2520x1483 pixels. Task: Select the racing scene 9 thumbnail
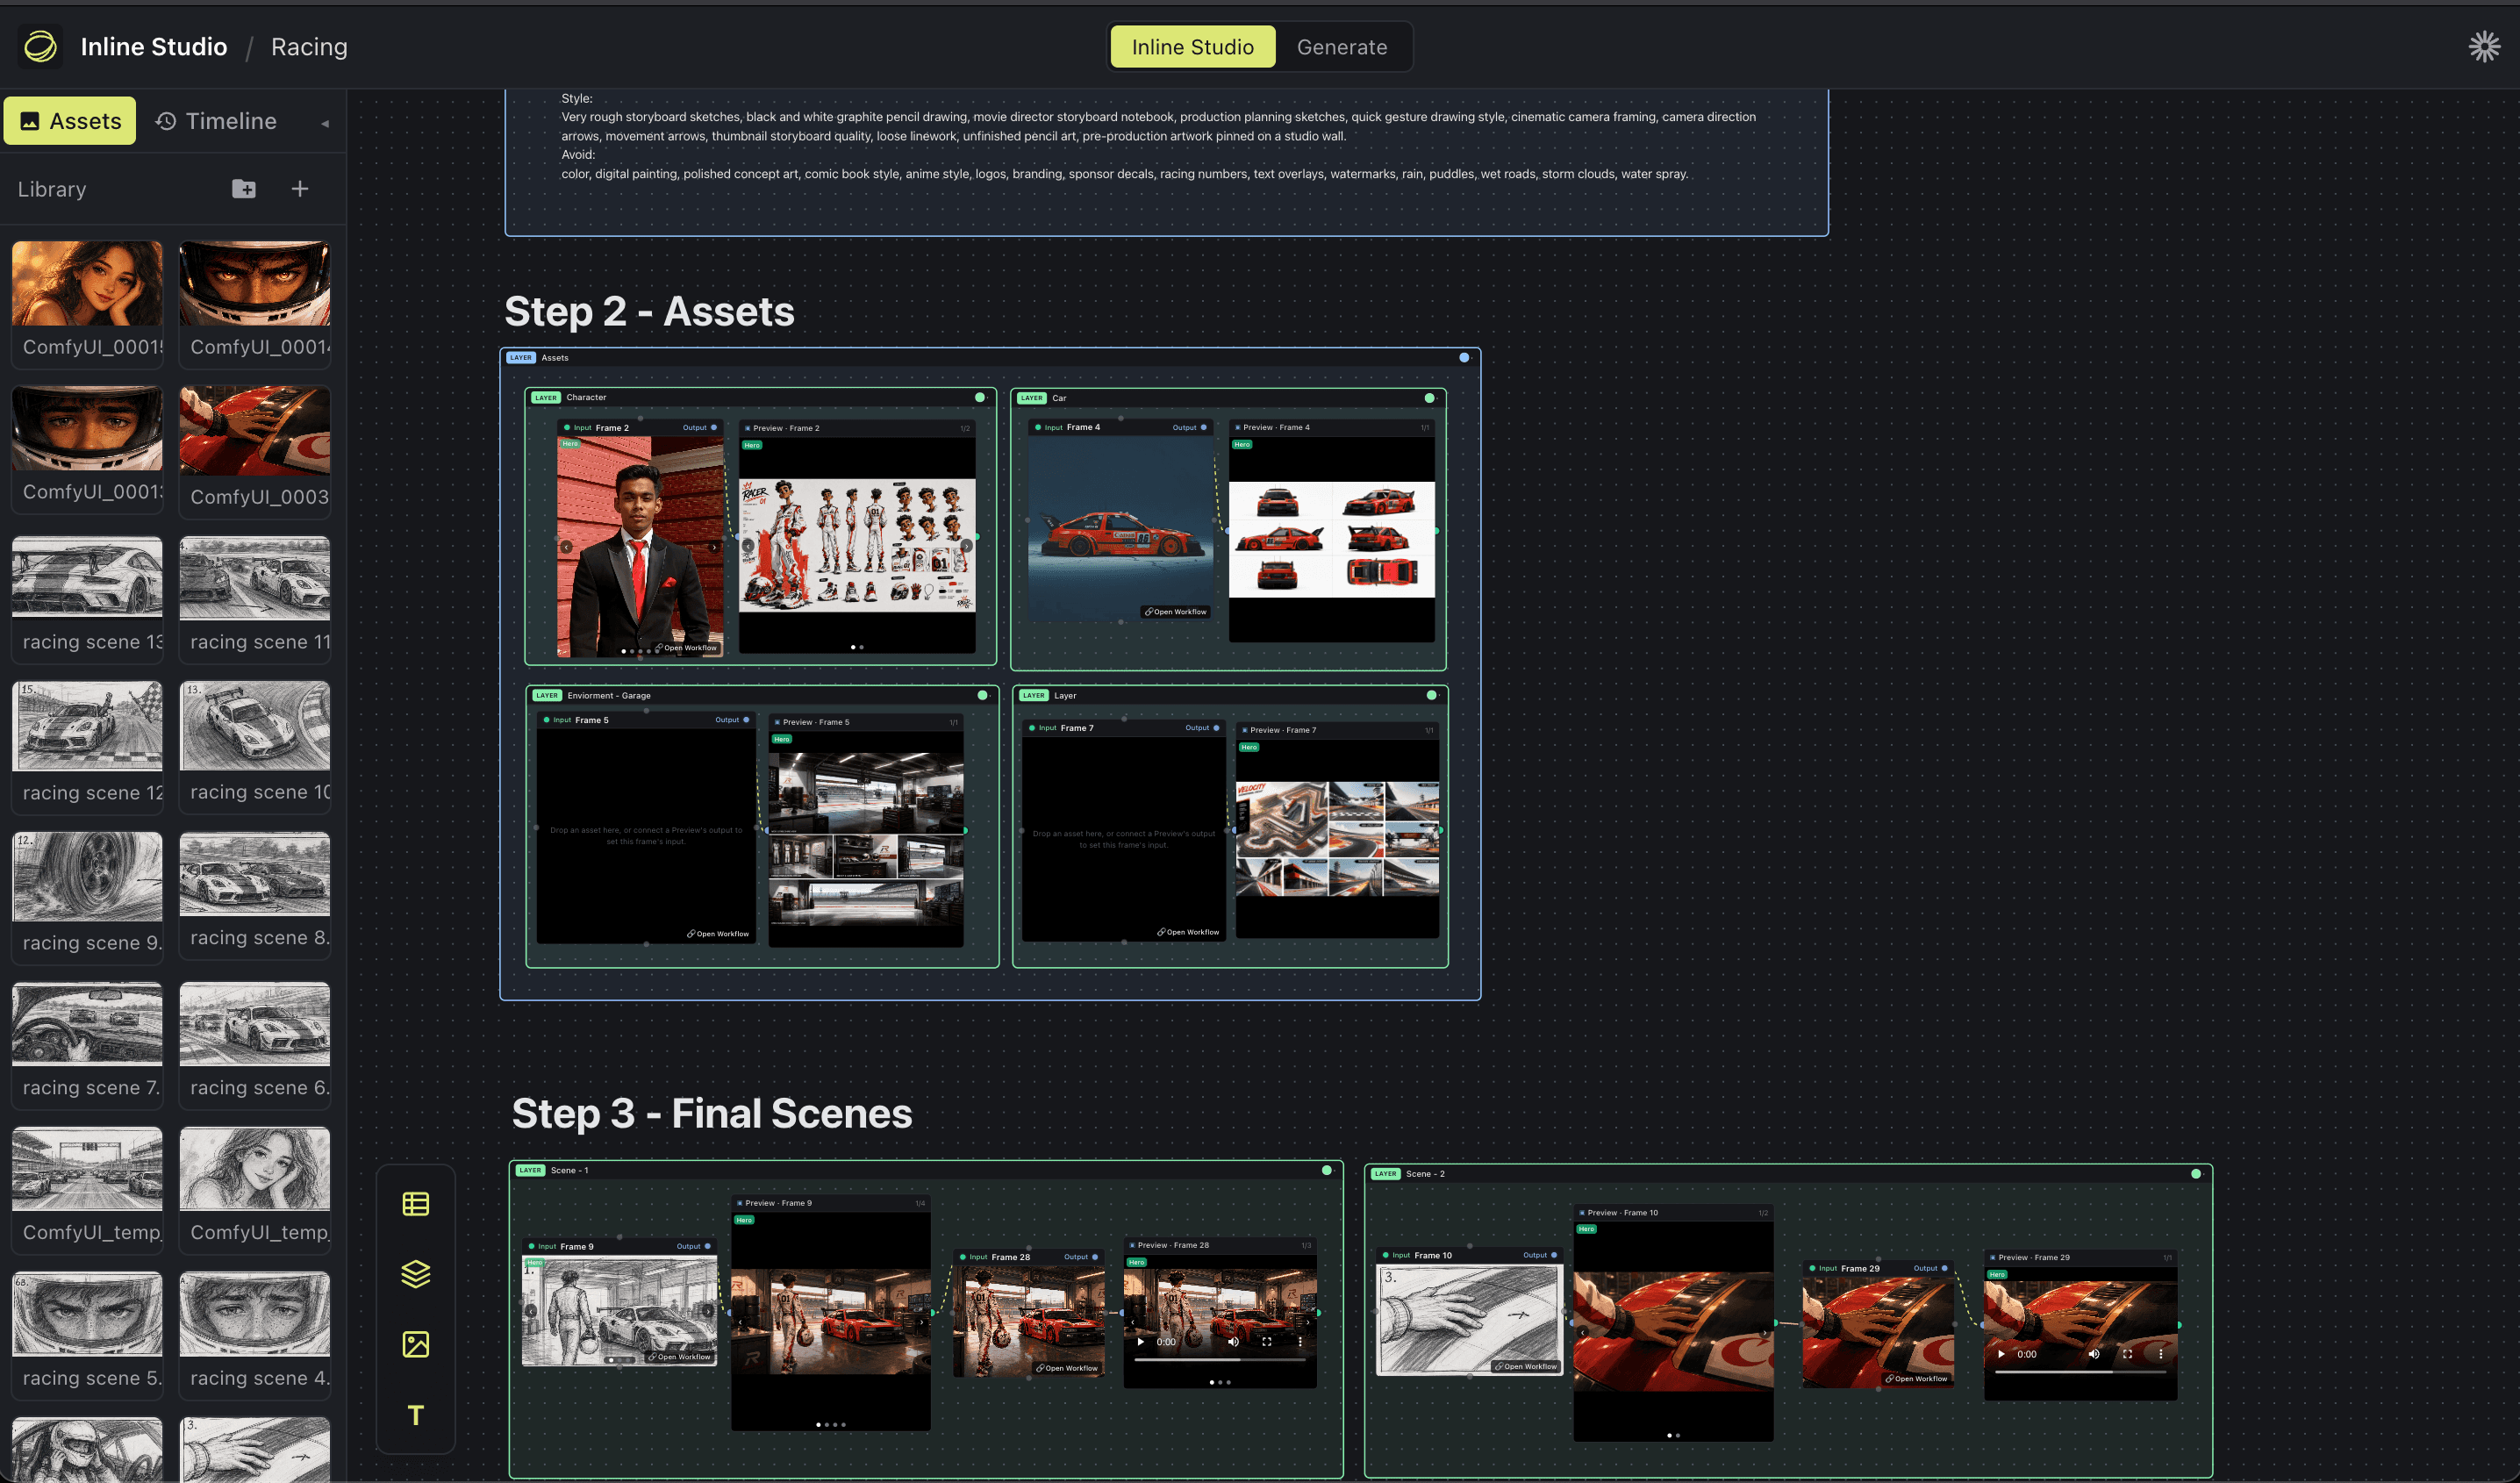click(x=87, y=877)
